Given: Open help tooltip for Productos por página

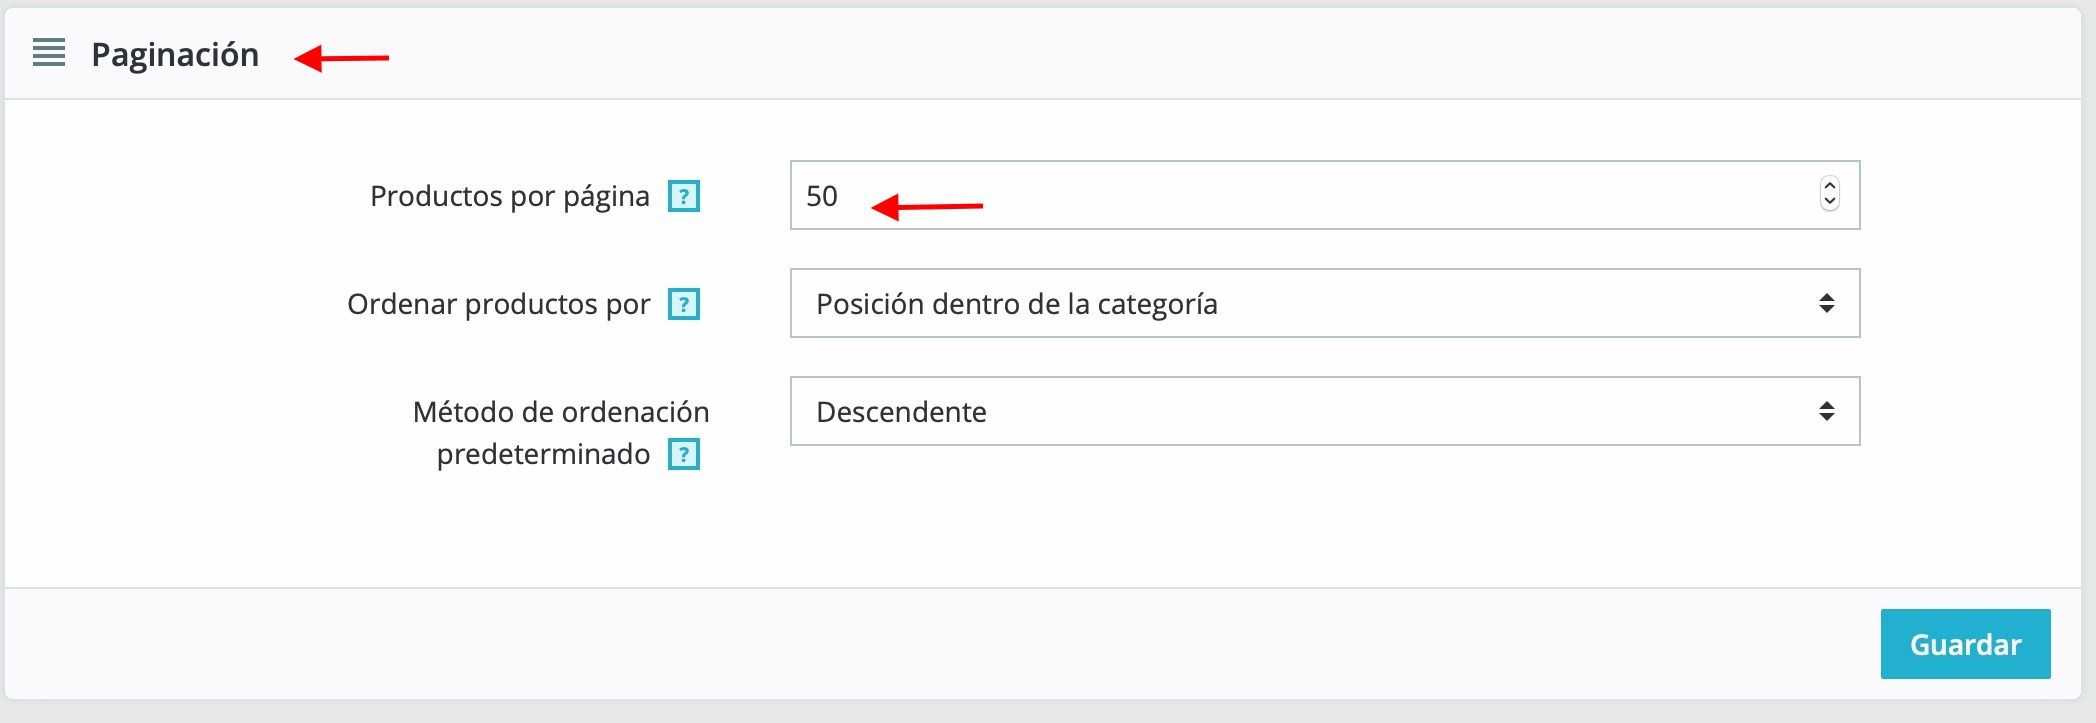Looking at the screenshot, I should (684, 196).
